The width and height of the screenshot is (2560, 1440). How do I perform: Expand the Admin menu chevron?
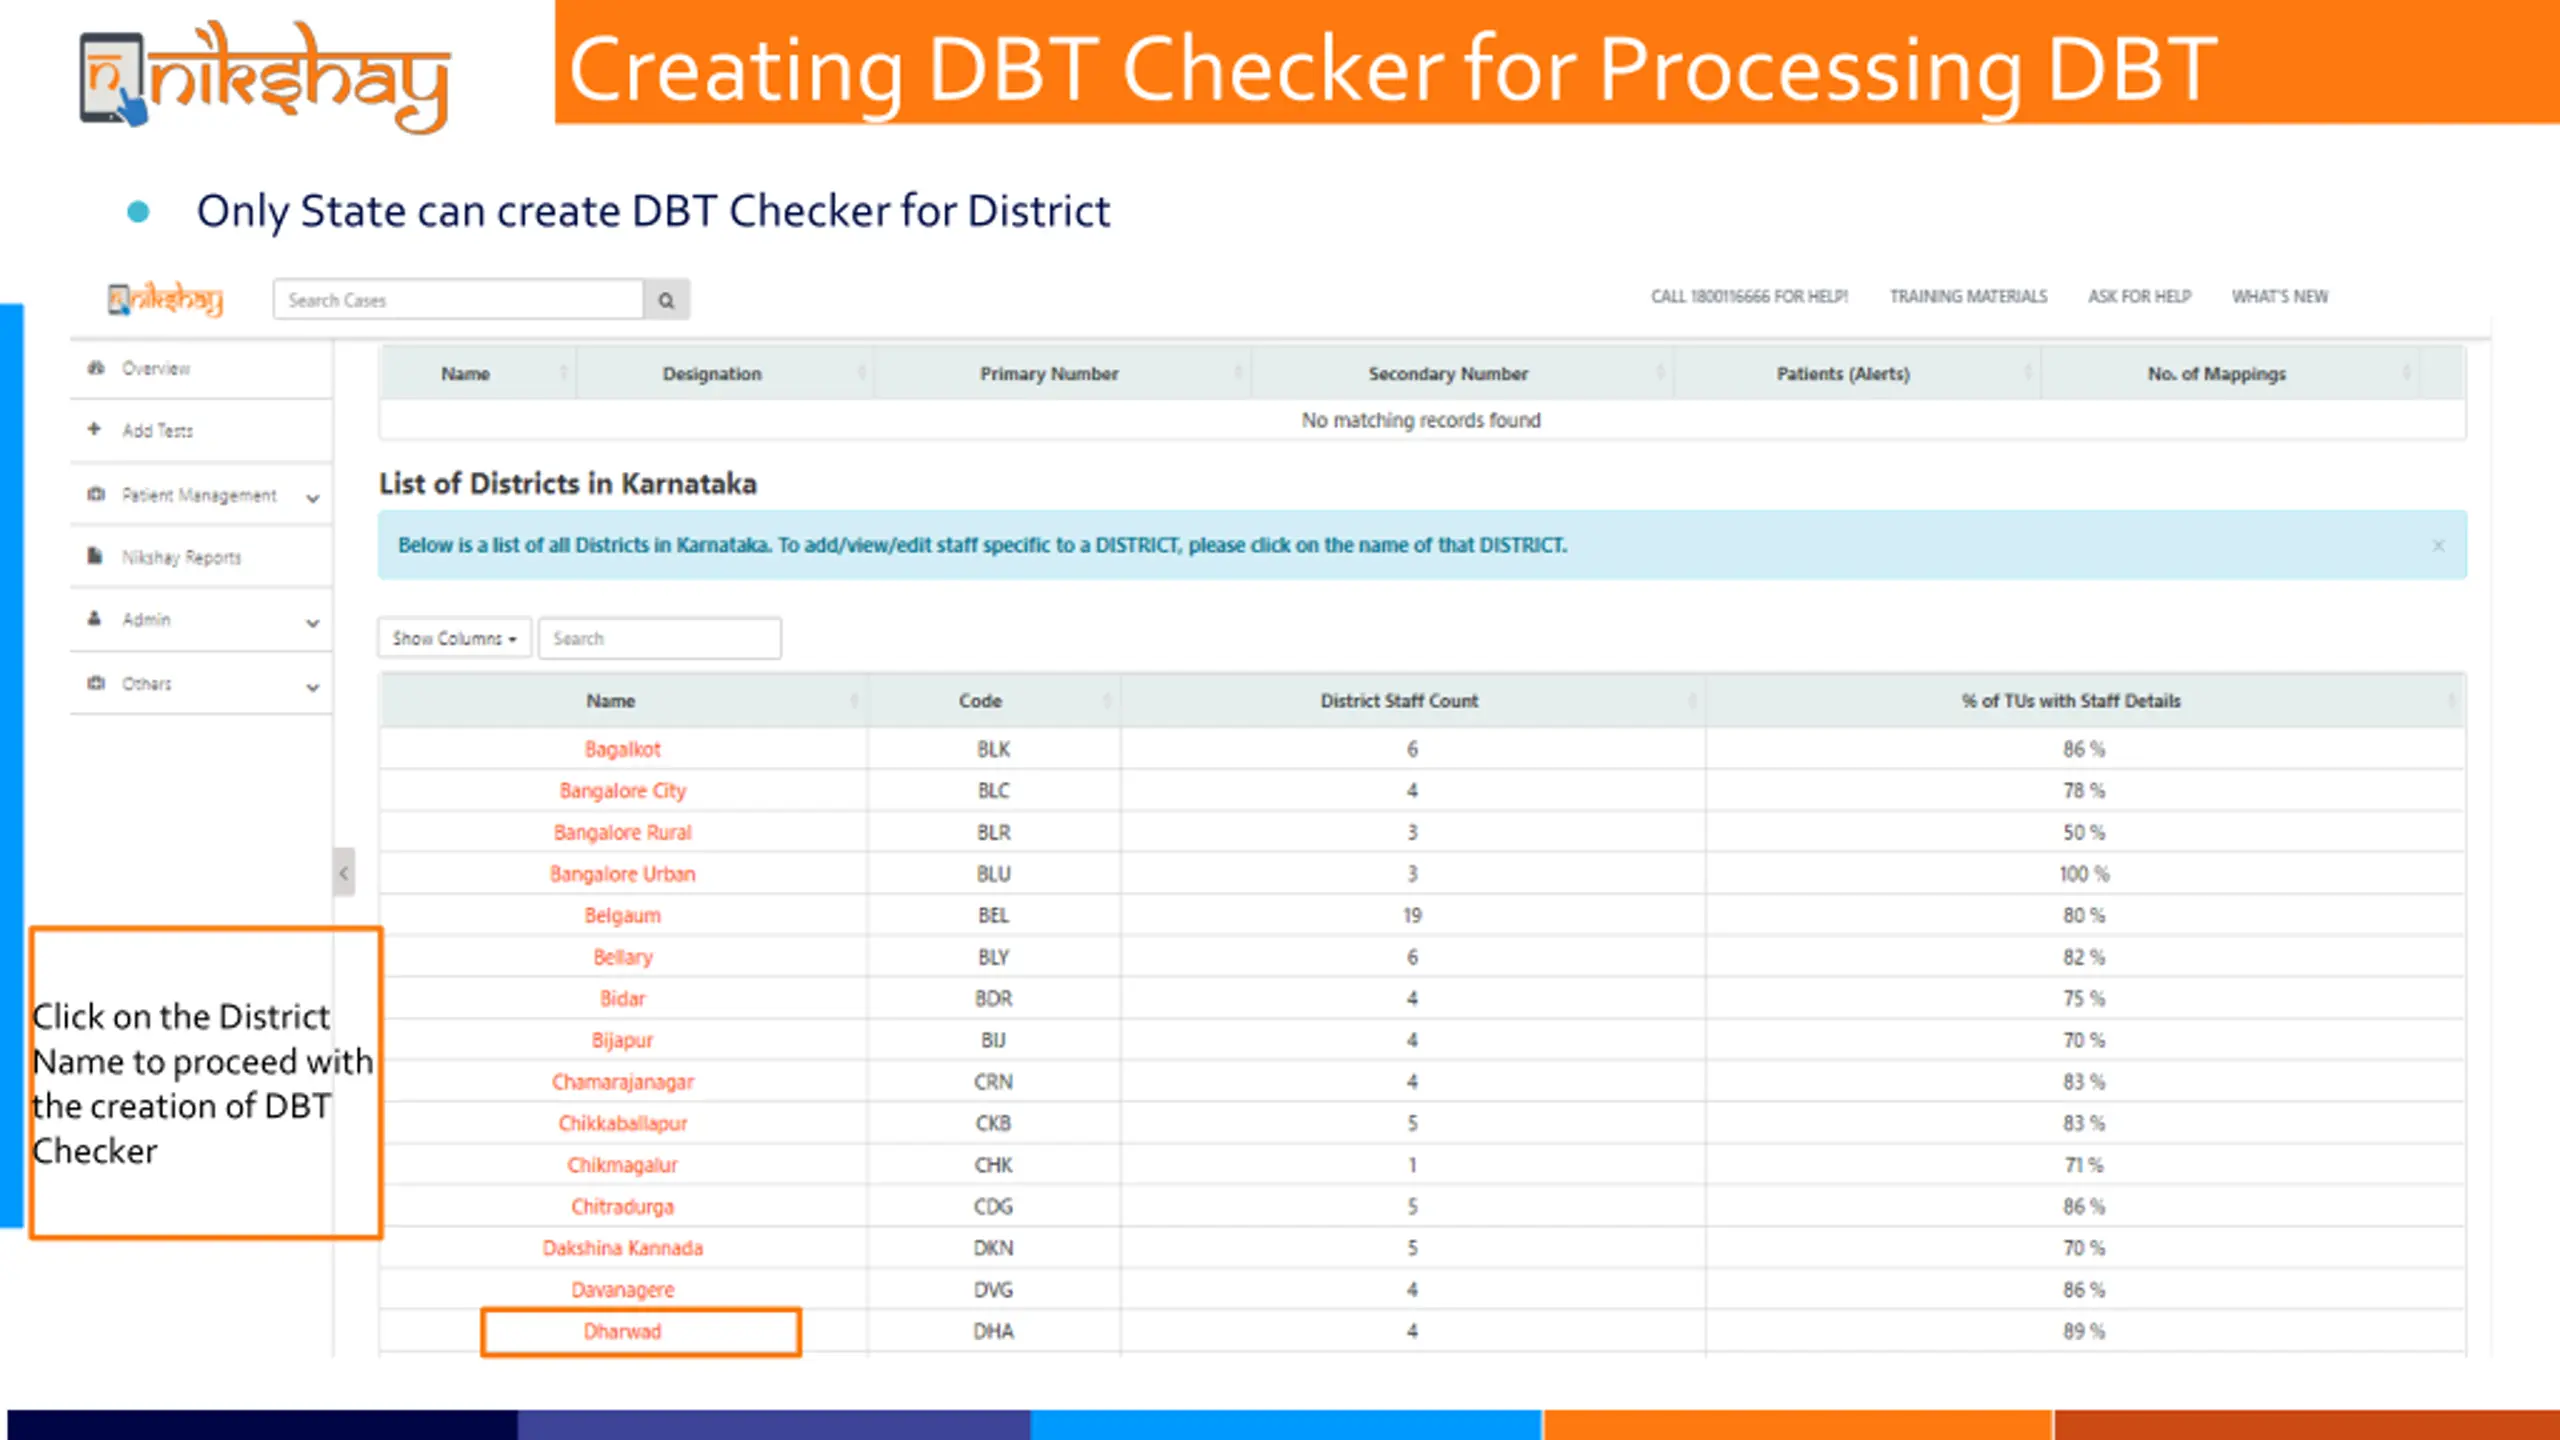(313, 622)
